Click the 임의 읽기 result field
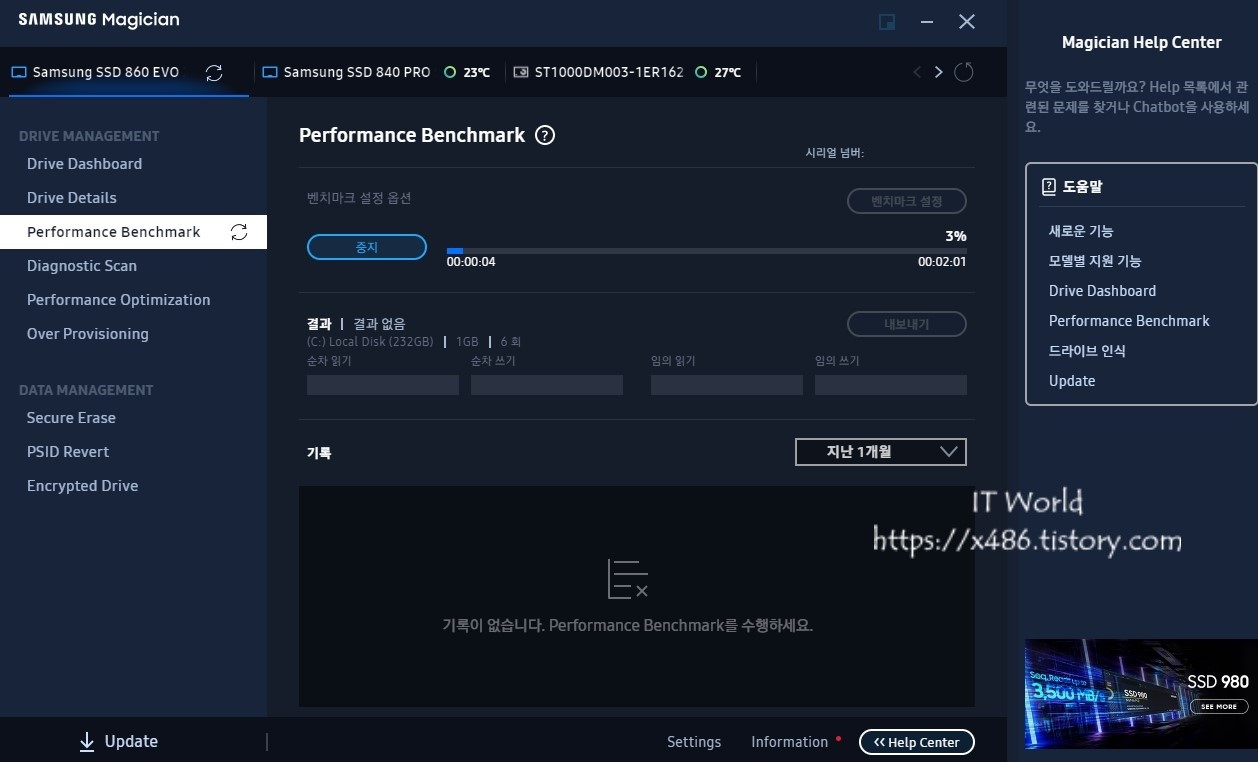 (x=727, y=385)
